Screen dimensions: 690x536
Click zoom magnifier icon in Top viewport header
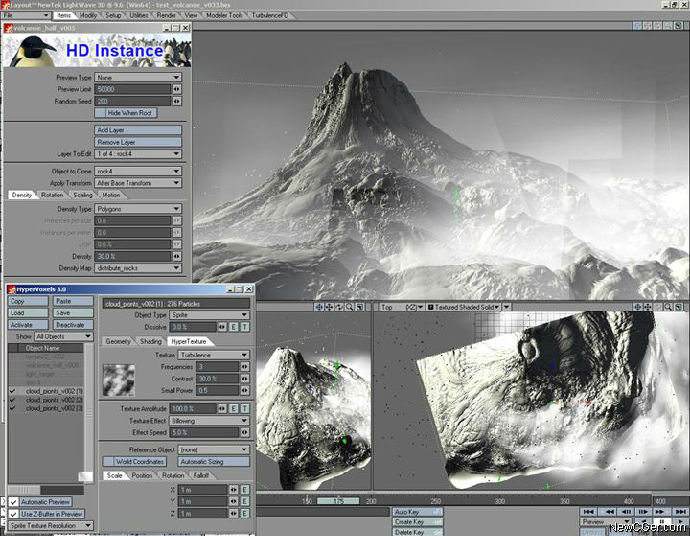(668, 307)
